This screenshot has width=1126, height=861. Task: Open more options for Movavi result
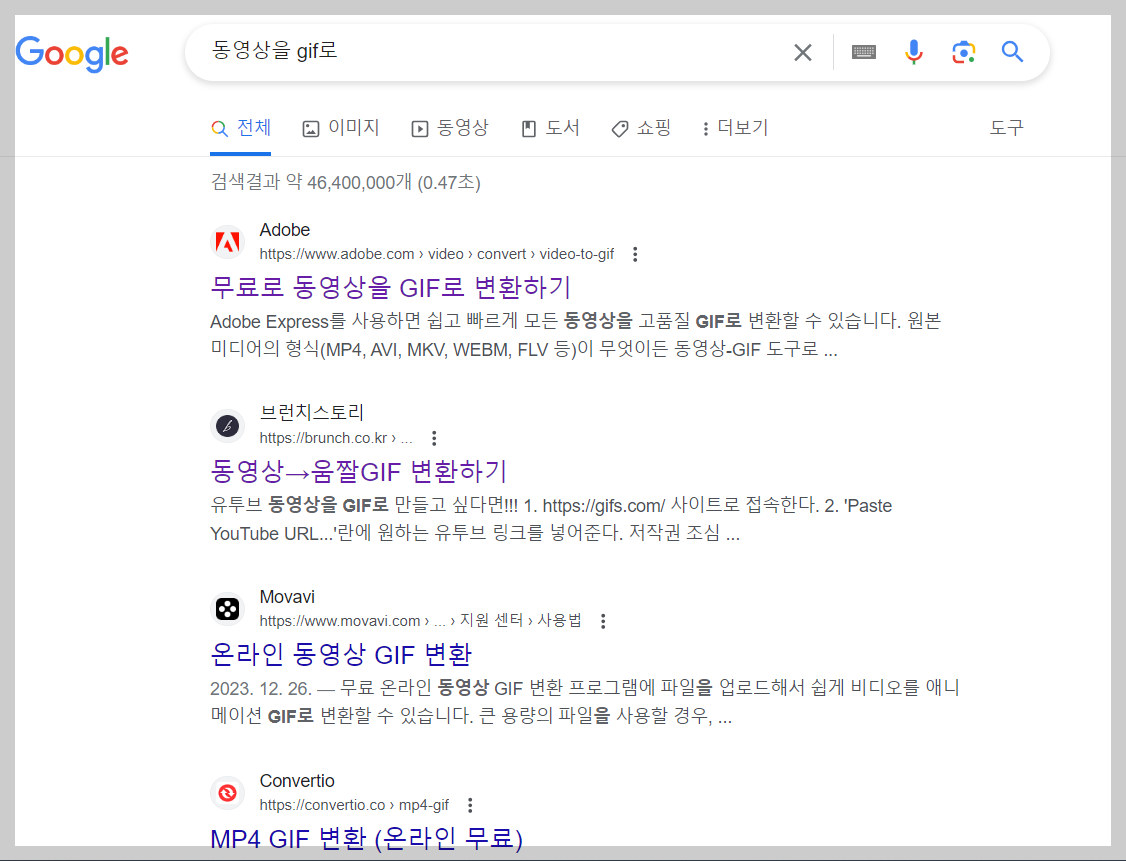point(603,621)
